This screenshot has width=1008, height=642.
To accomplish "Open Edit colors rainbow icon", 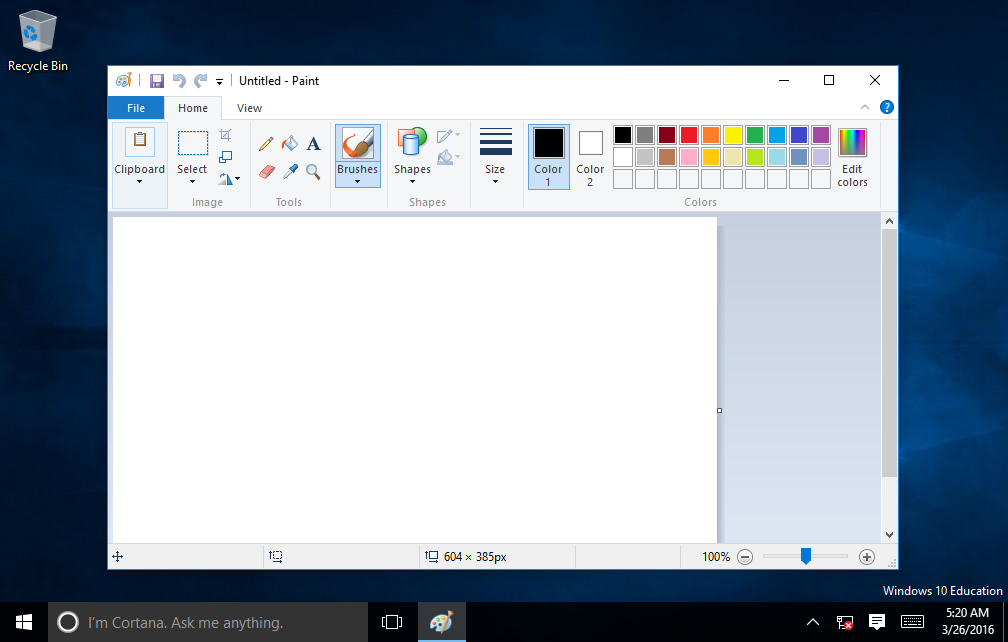I will (852, 143).
